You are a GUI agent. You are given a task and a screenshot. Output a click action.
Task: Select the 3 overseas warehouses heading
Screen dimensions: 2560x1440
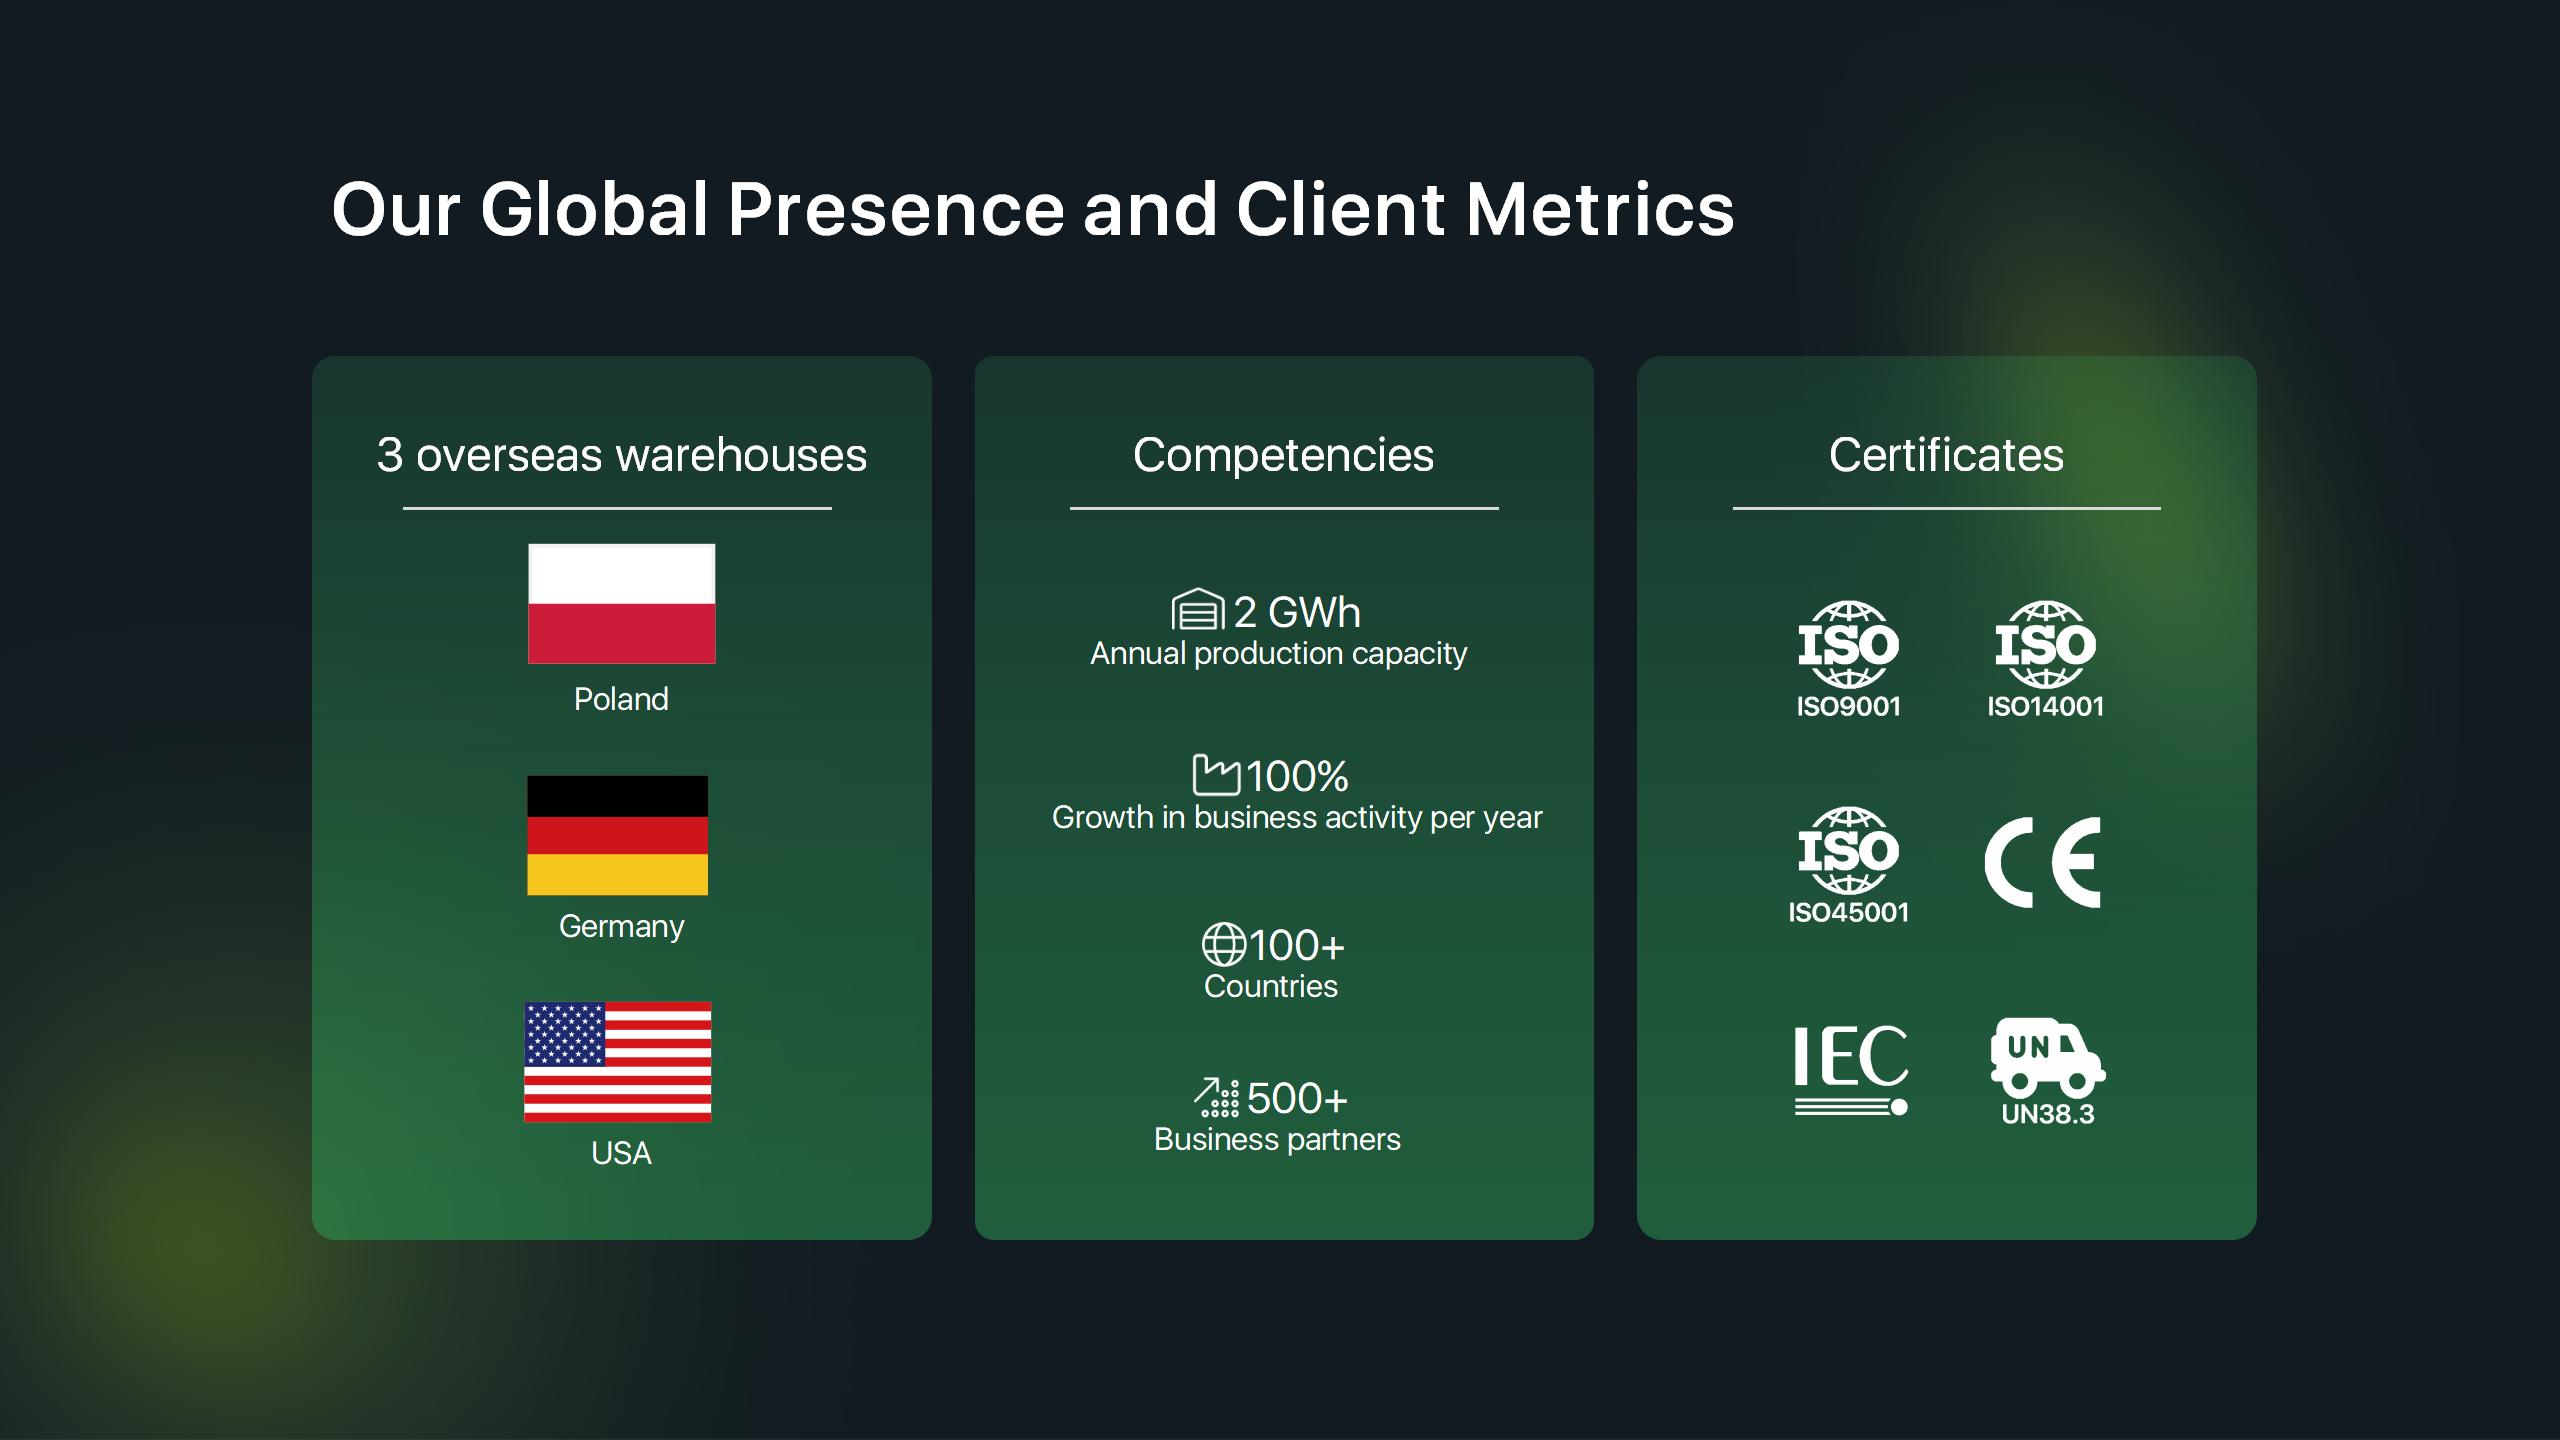click(x=621, y=455)
